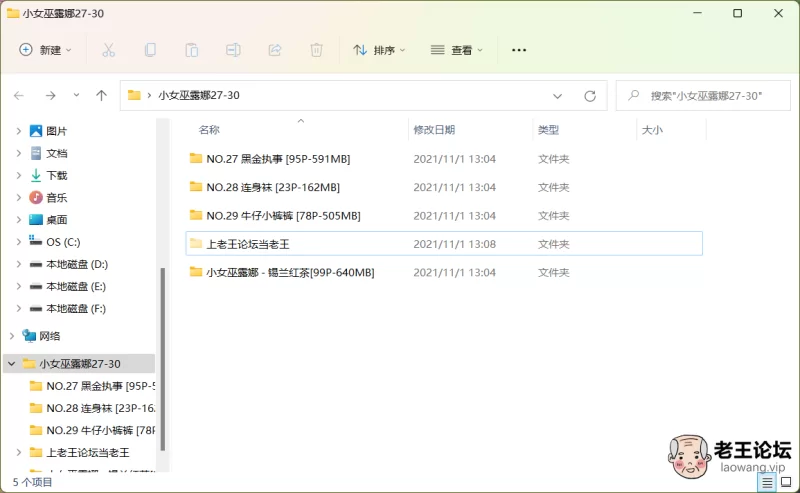Image resolution: width=800 pixels, height=493 pixels.
Task: Open Music (音乐) in sidebar
Action: pyautogui.click(x=48, y=198)
